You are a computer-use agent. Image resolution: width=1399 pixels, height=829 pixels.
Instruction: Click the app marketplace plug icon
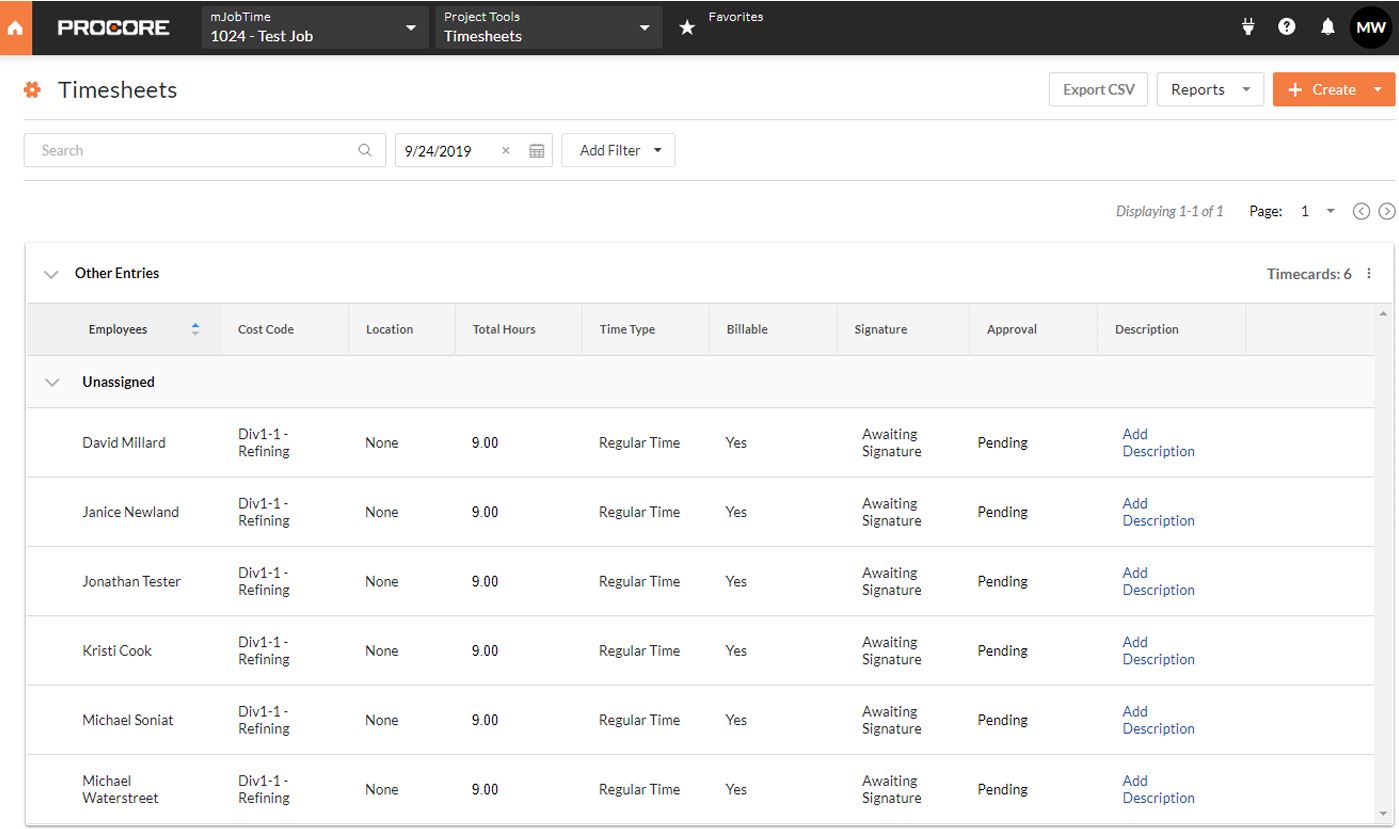tap(1247, 27)
